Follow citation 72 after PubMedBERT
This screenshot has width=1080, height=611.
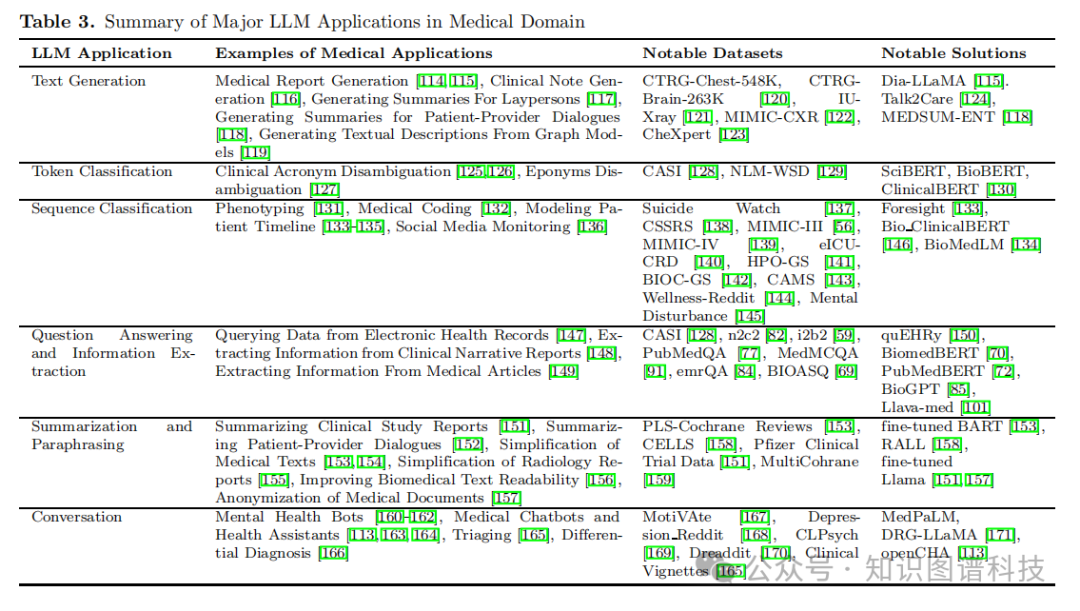point(1004,371)
